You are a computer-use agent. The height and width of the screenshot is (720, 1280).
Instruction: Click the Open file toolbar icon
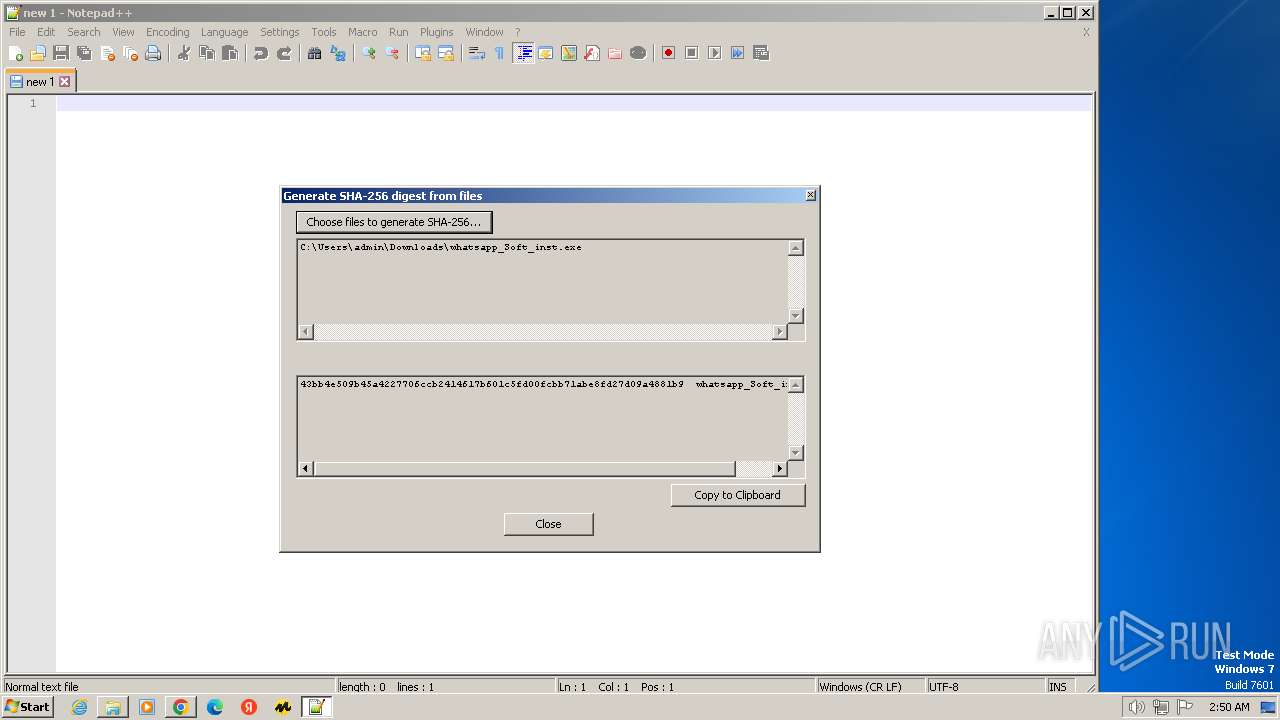[x=38, y=53]
